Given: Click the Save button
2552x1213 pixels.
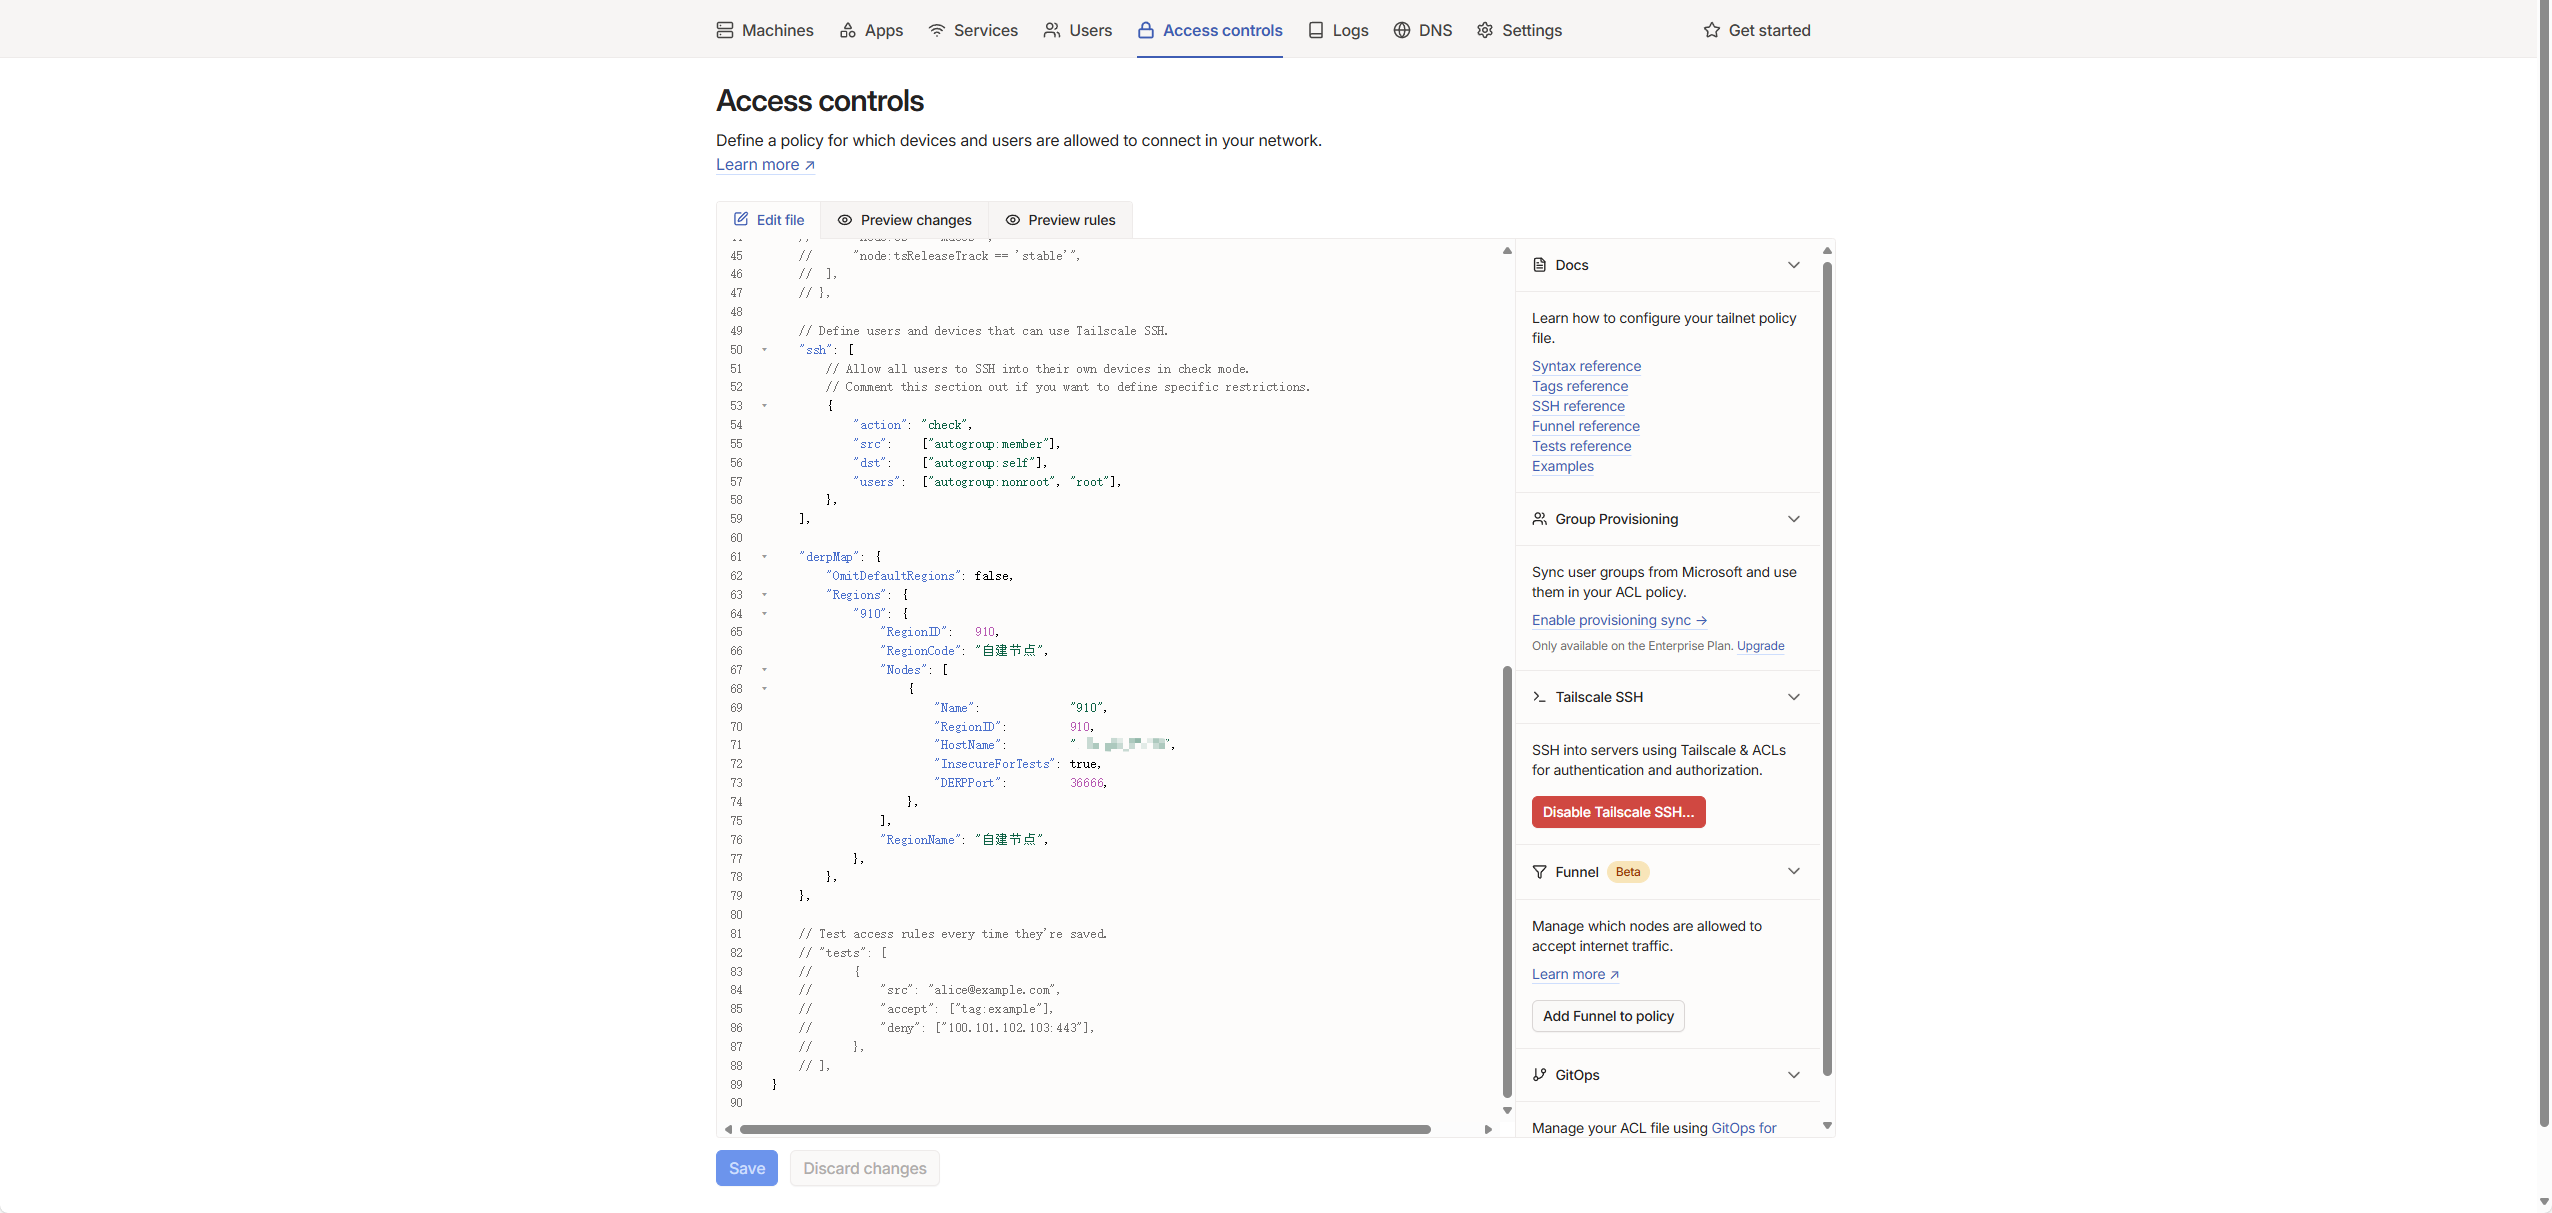Looking at the screenshot, I should point(747,1168).
